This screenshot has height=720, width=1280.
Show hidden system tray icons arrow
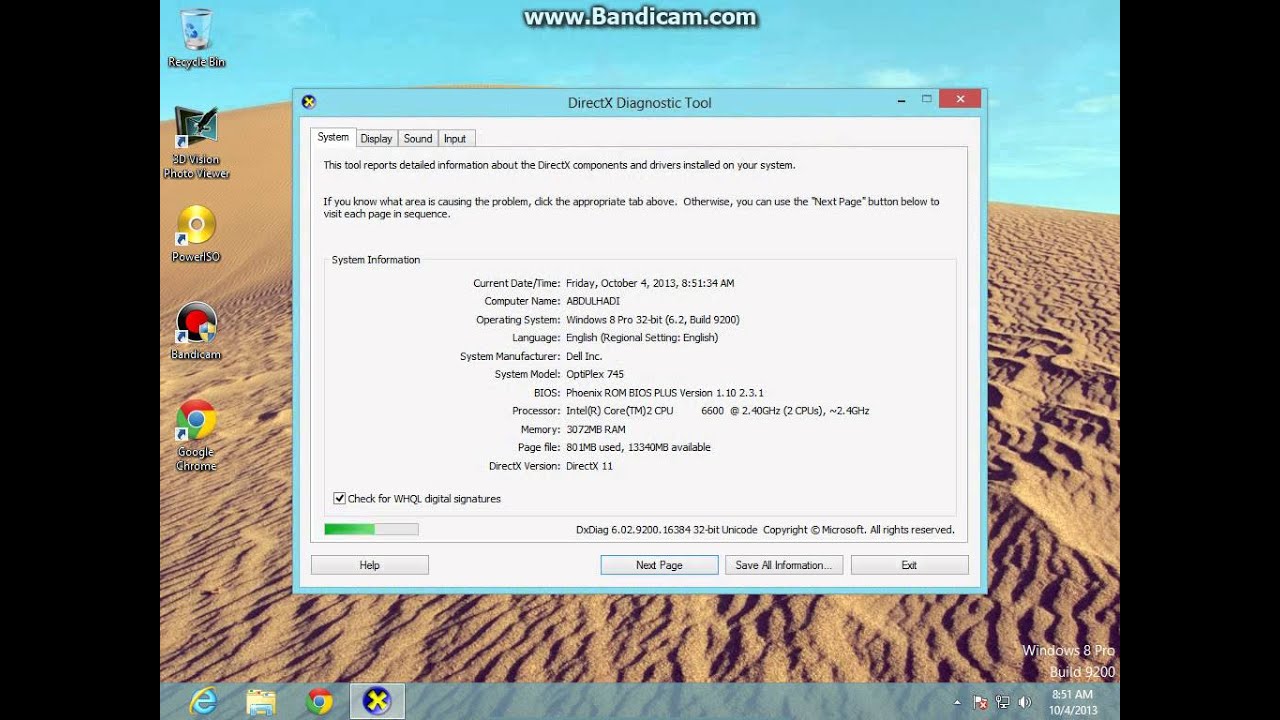pos(957,702)
